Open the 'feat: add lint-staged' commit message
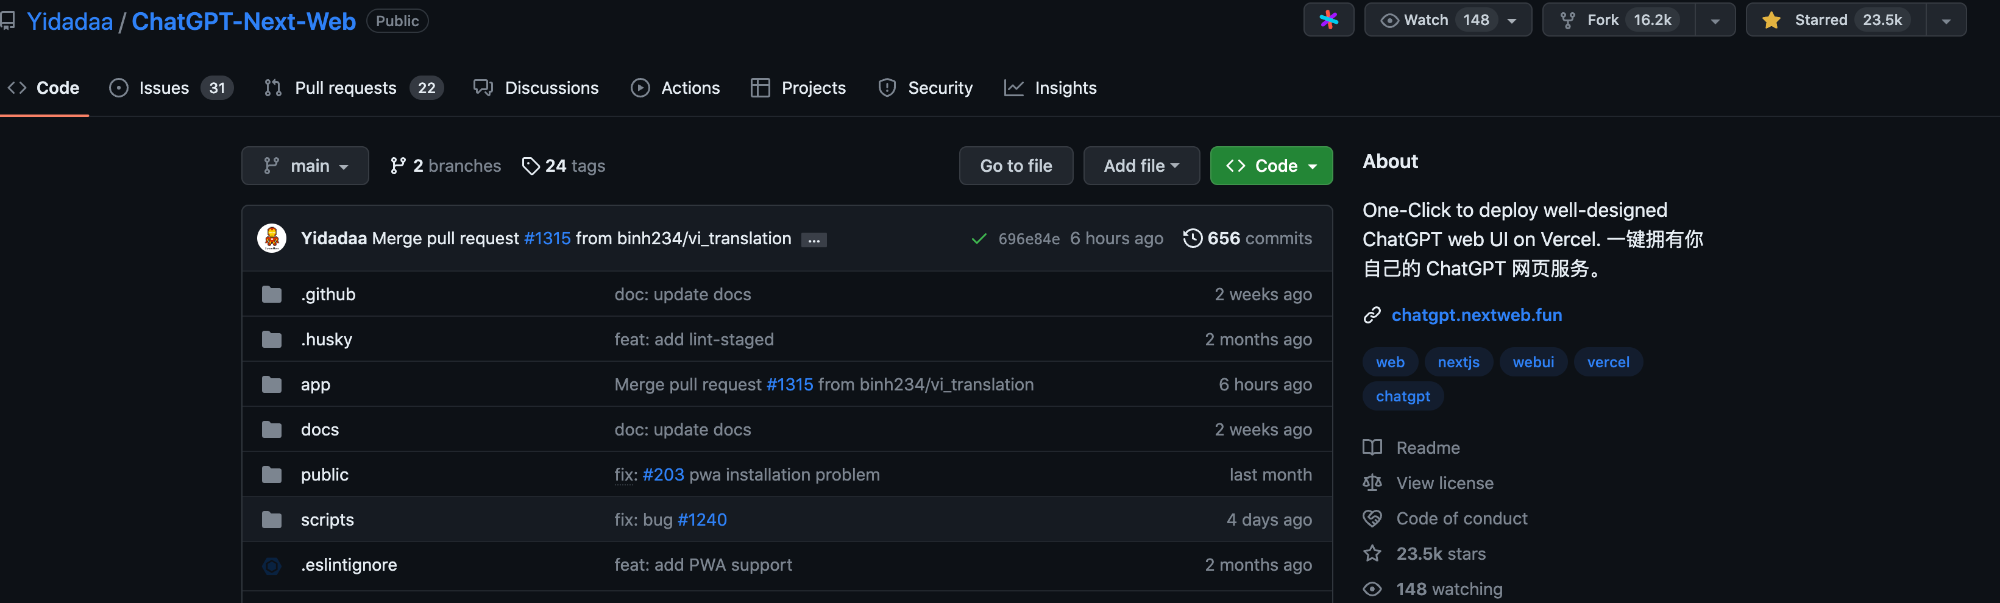 point(694,339)
